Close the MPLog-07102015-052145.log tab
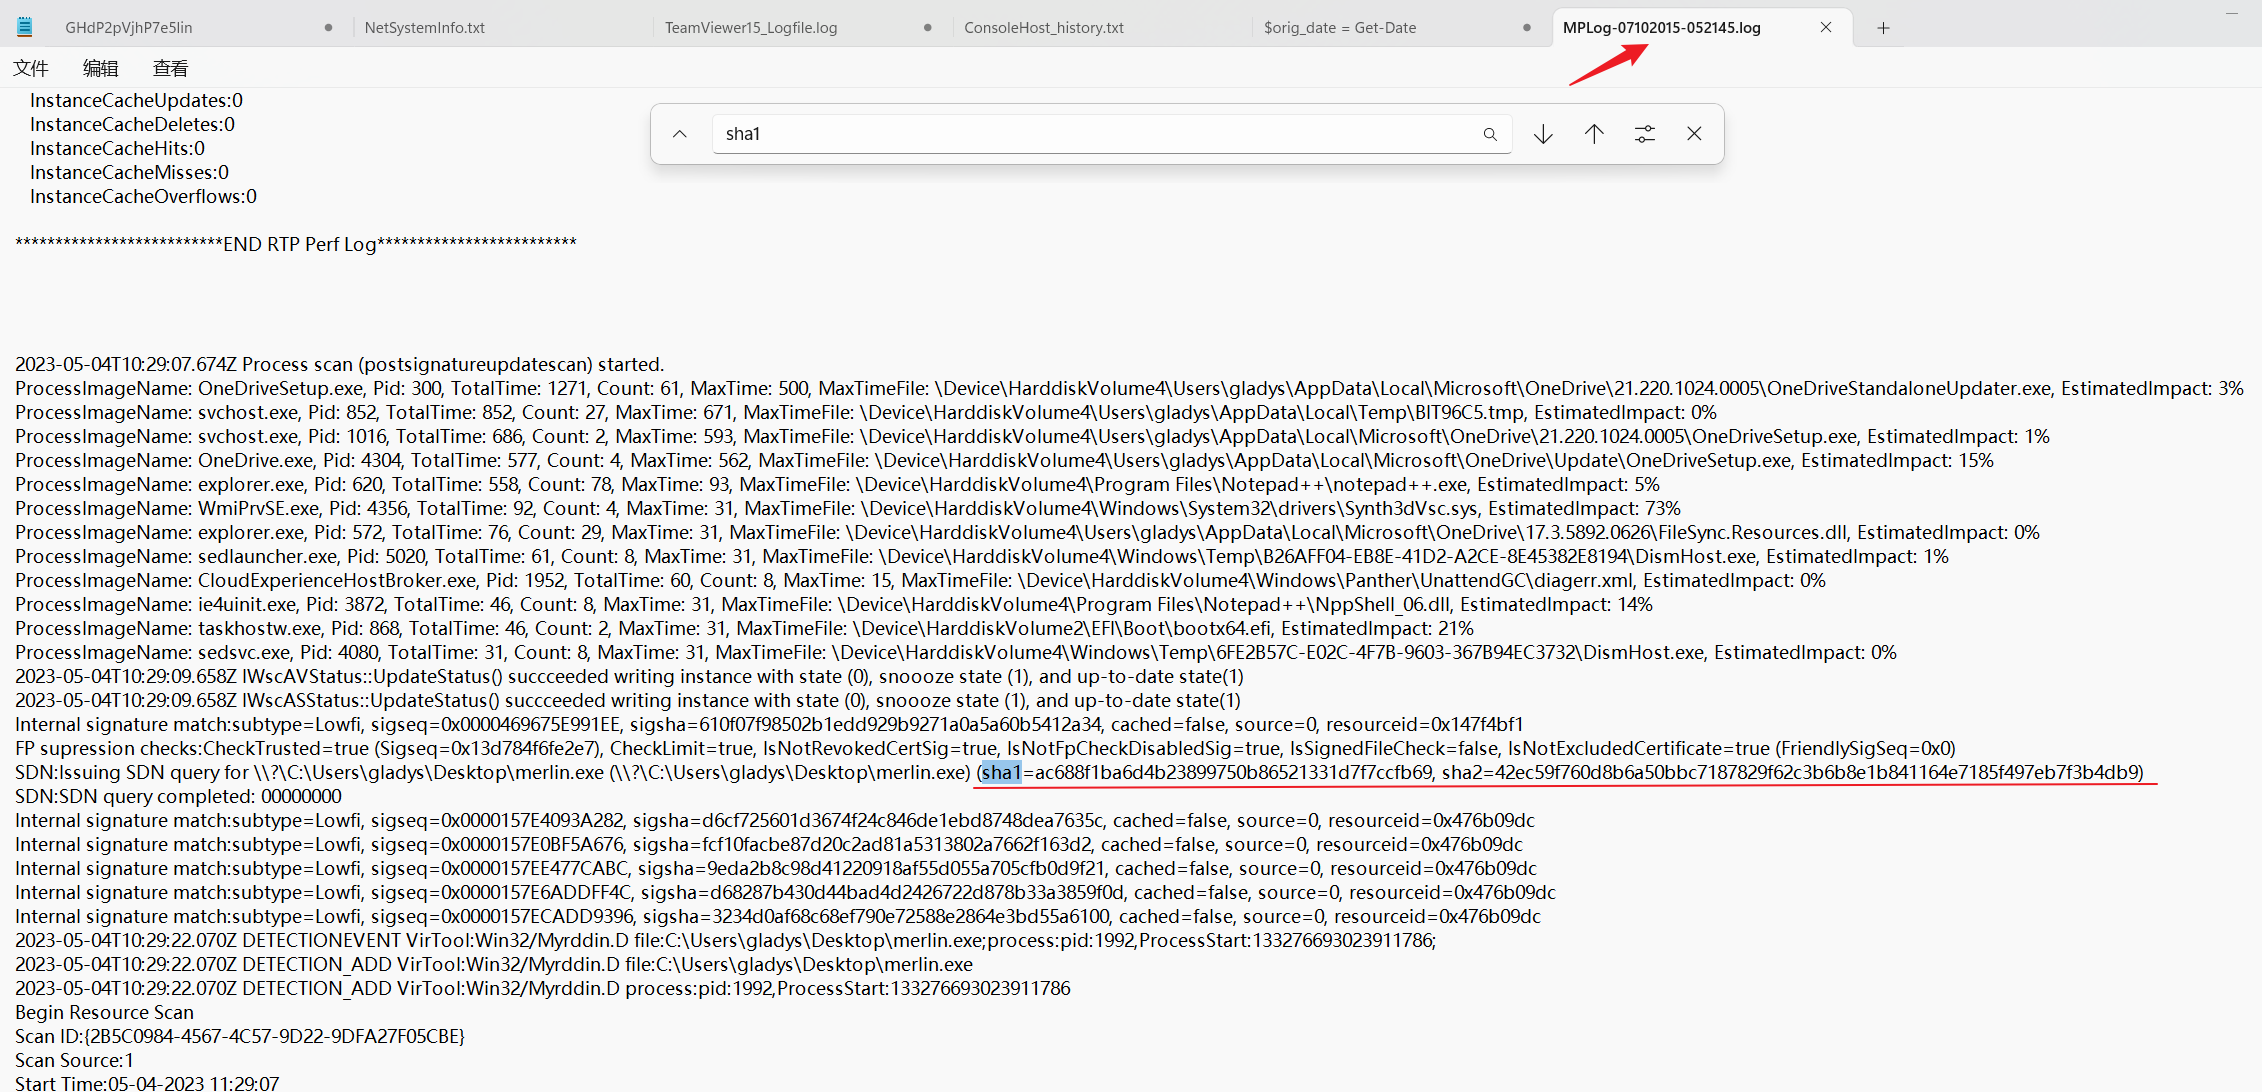This screenshot has height=1092, width=2262. tap(1826, 28)
